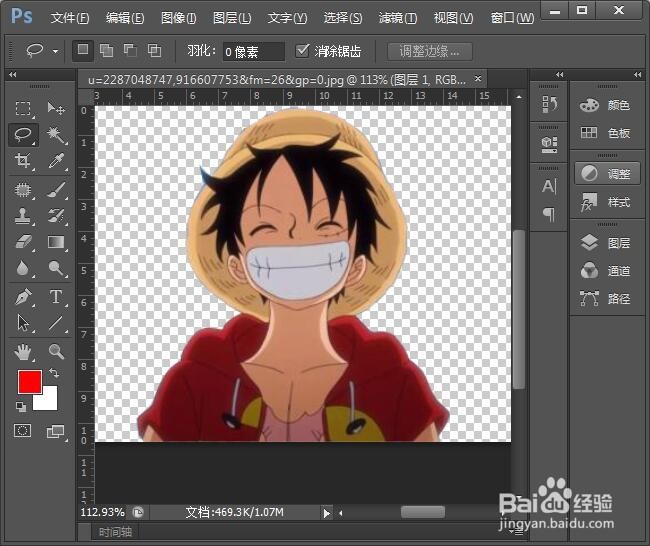This screenshot has height=546, width=650.
Task: Reset default foreground and background colors
Action: point(21,407)
